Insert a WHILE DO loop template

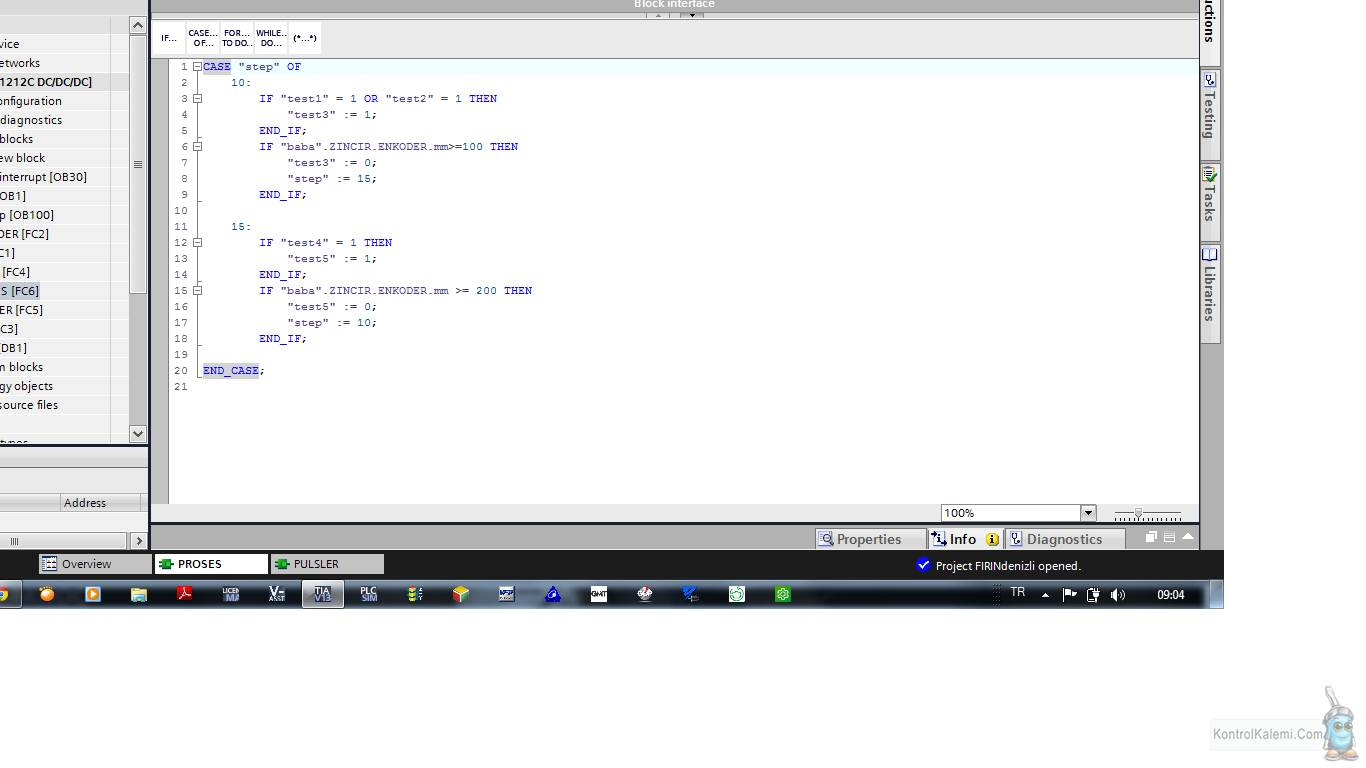tap(271, 38)
